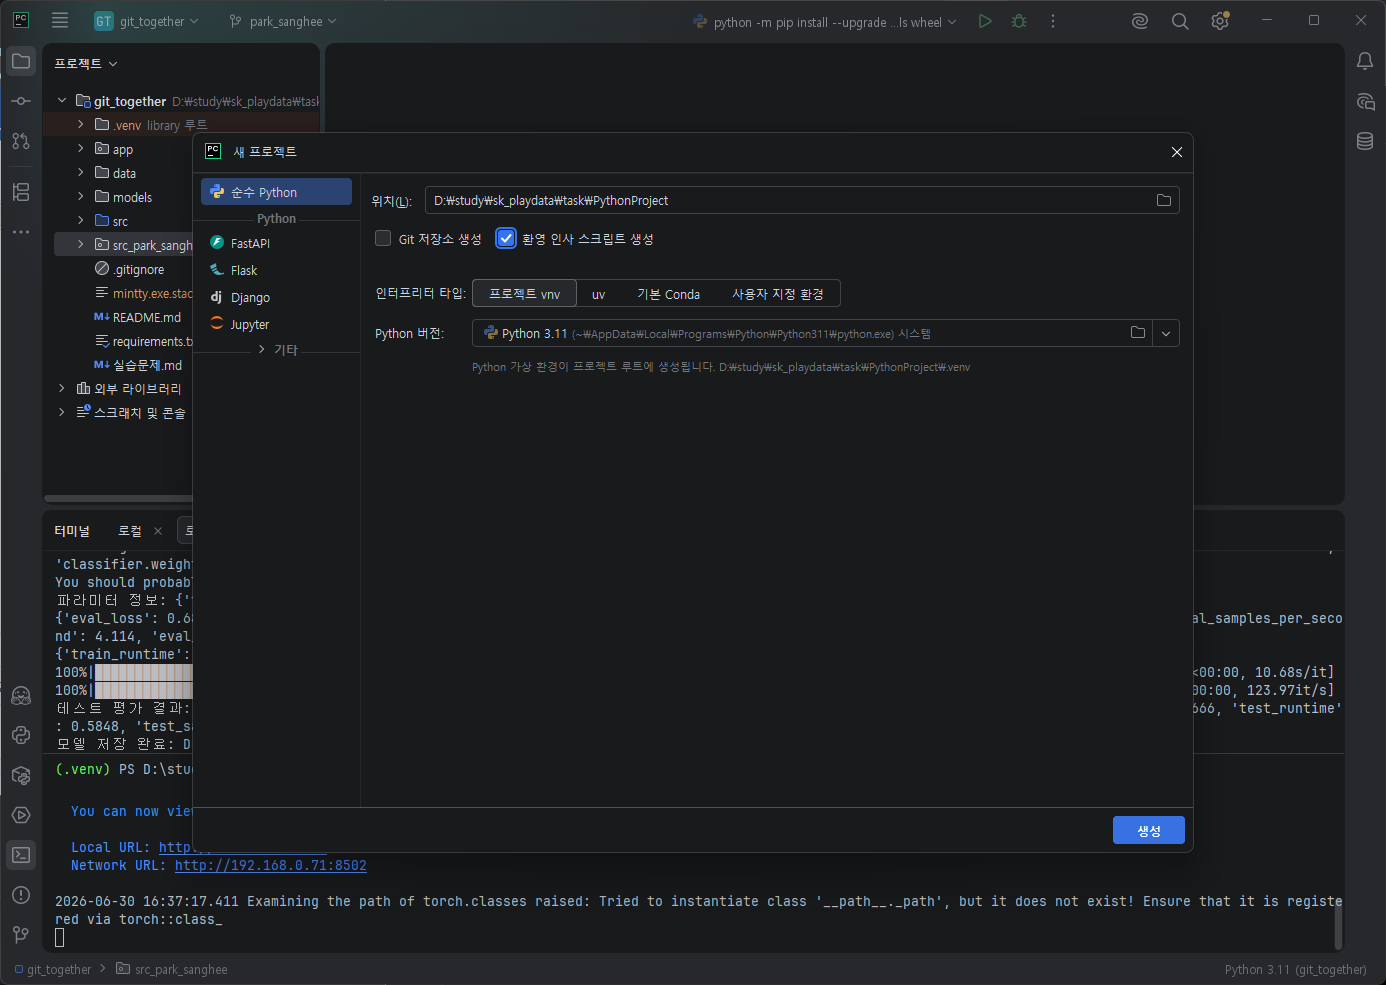Edit the project location path field
The width and height of the screenshot is (1386, 985).
(790, 200)
